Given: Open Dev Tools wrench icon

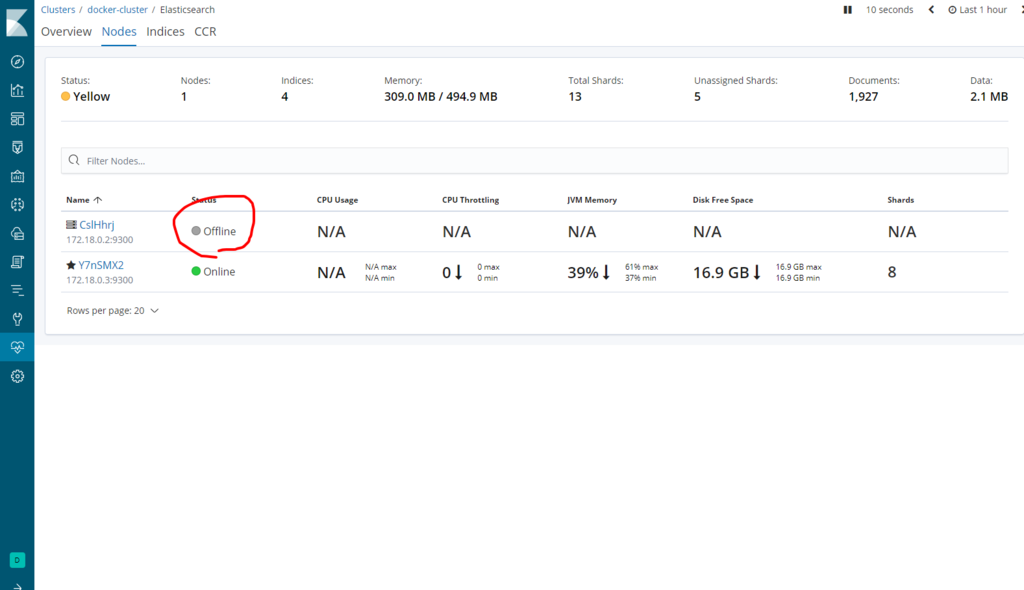Looking at the screenshot, I should [x=18, y=319].
